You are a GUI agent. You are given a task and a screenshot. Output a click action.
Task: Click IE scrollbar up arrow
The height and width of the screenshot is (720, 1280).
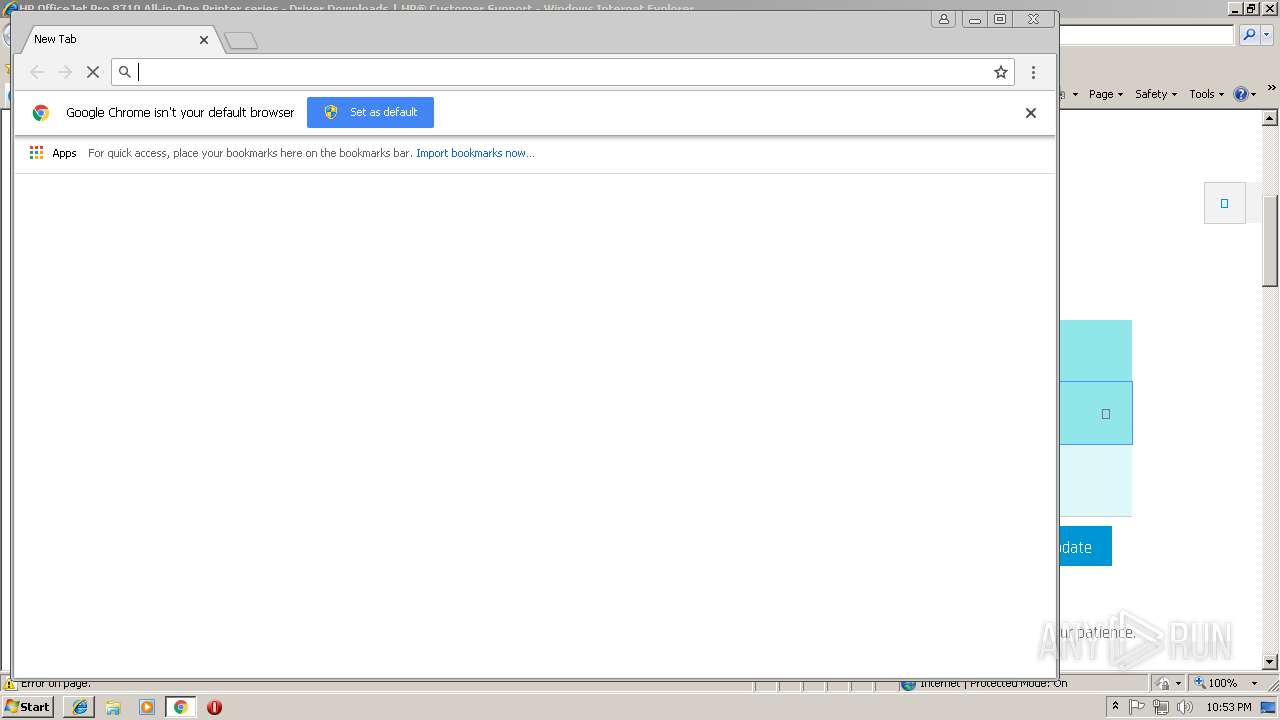coord(1270,117)
